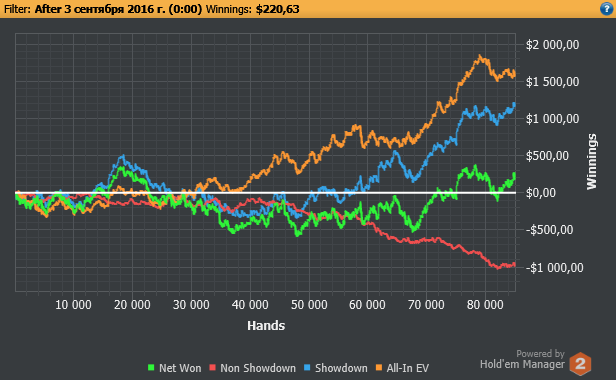Toggle the red Non Showdown legend swatch
616x380 pixels.
[x=213, y=368]
